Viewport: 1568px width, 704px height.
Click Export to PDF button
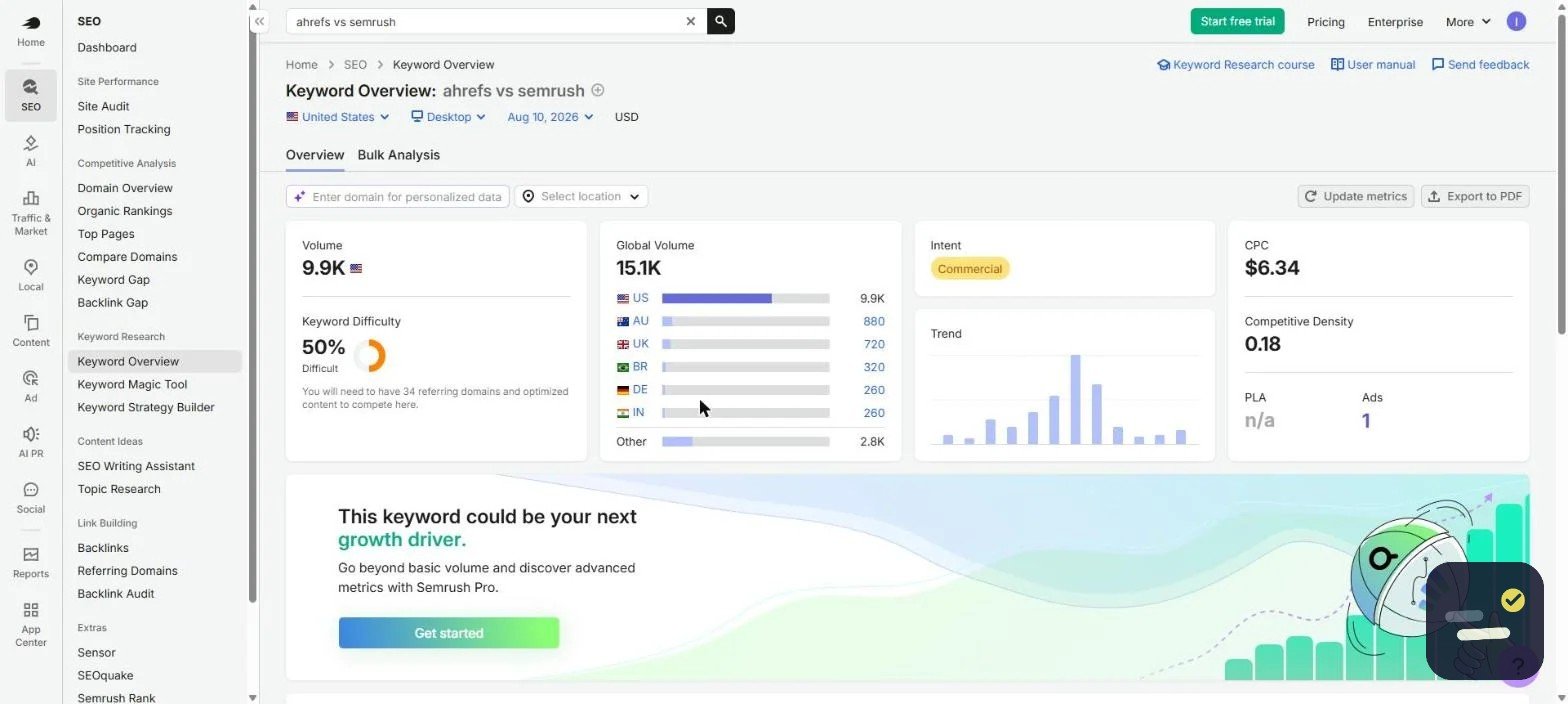click(1475, 197)
